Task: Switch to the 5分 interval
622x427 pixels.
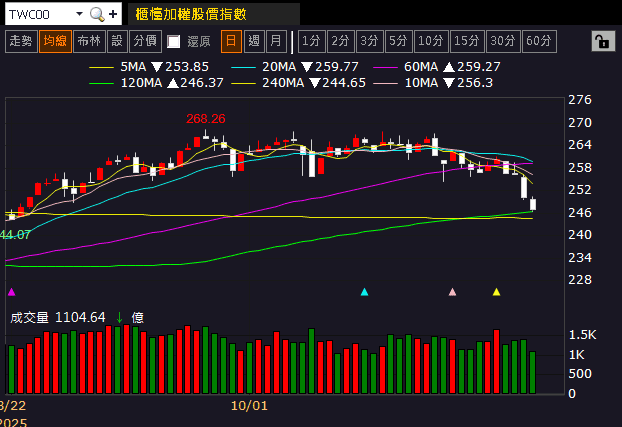Action: click(399, 41)
